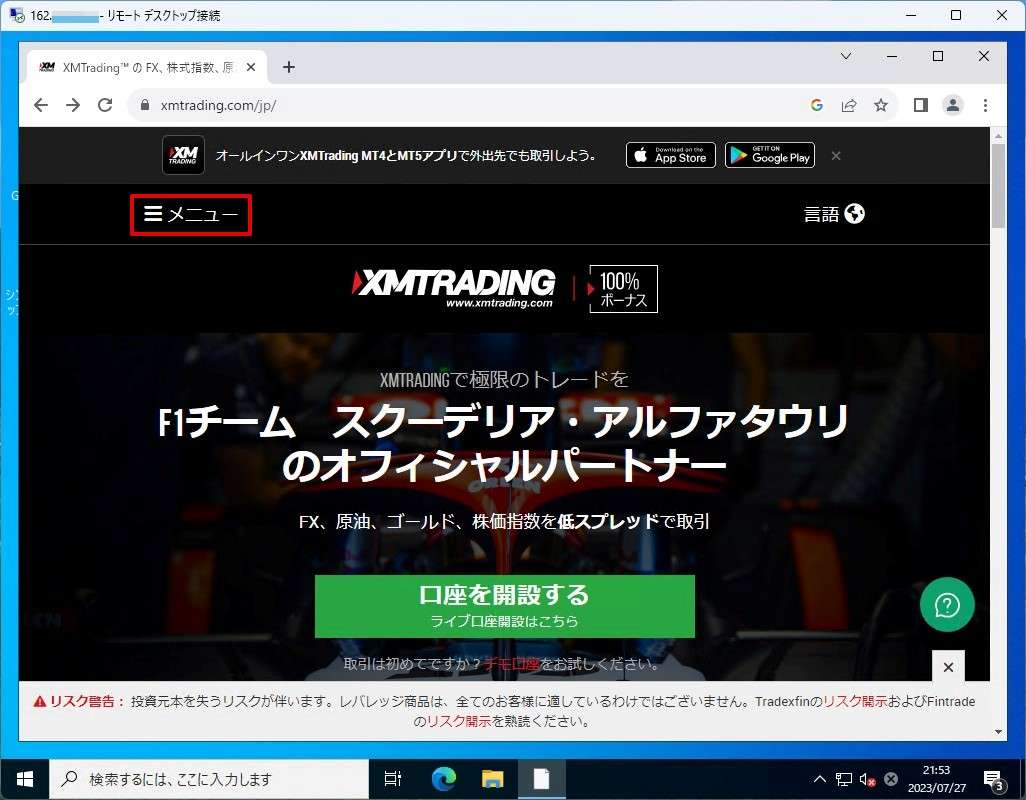Click the XMTRADING logo on the page

coord(453,288)
